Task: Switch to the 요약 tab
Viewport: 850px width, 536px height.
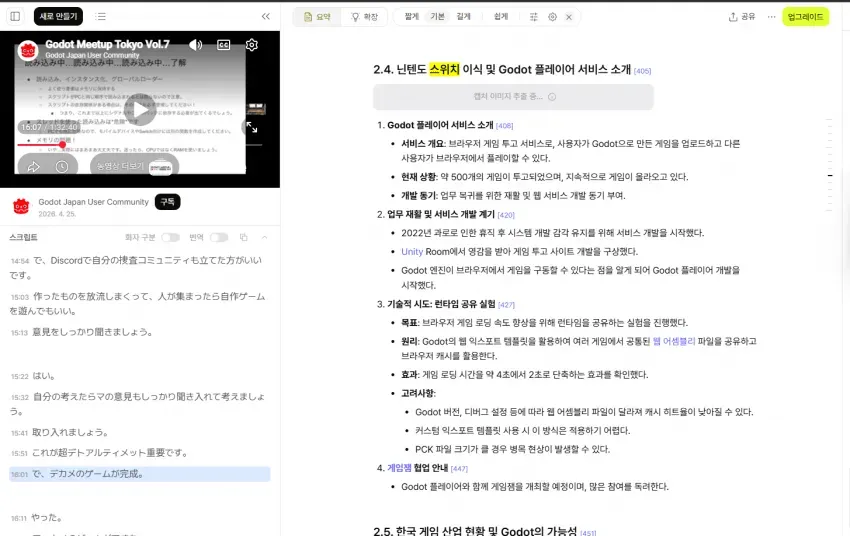Action: [x=317, y=17]
